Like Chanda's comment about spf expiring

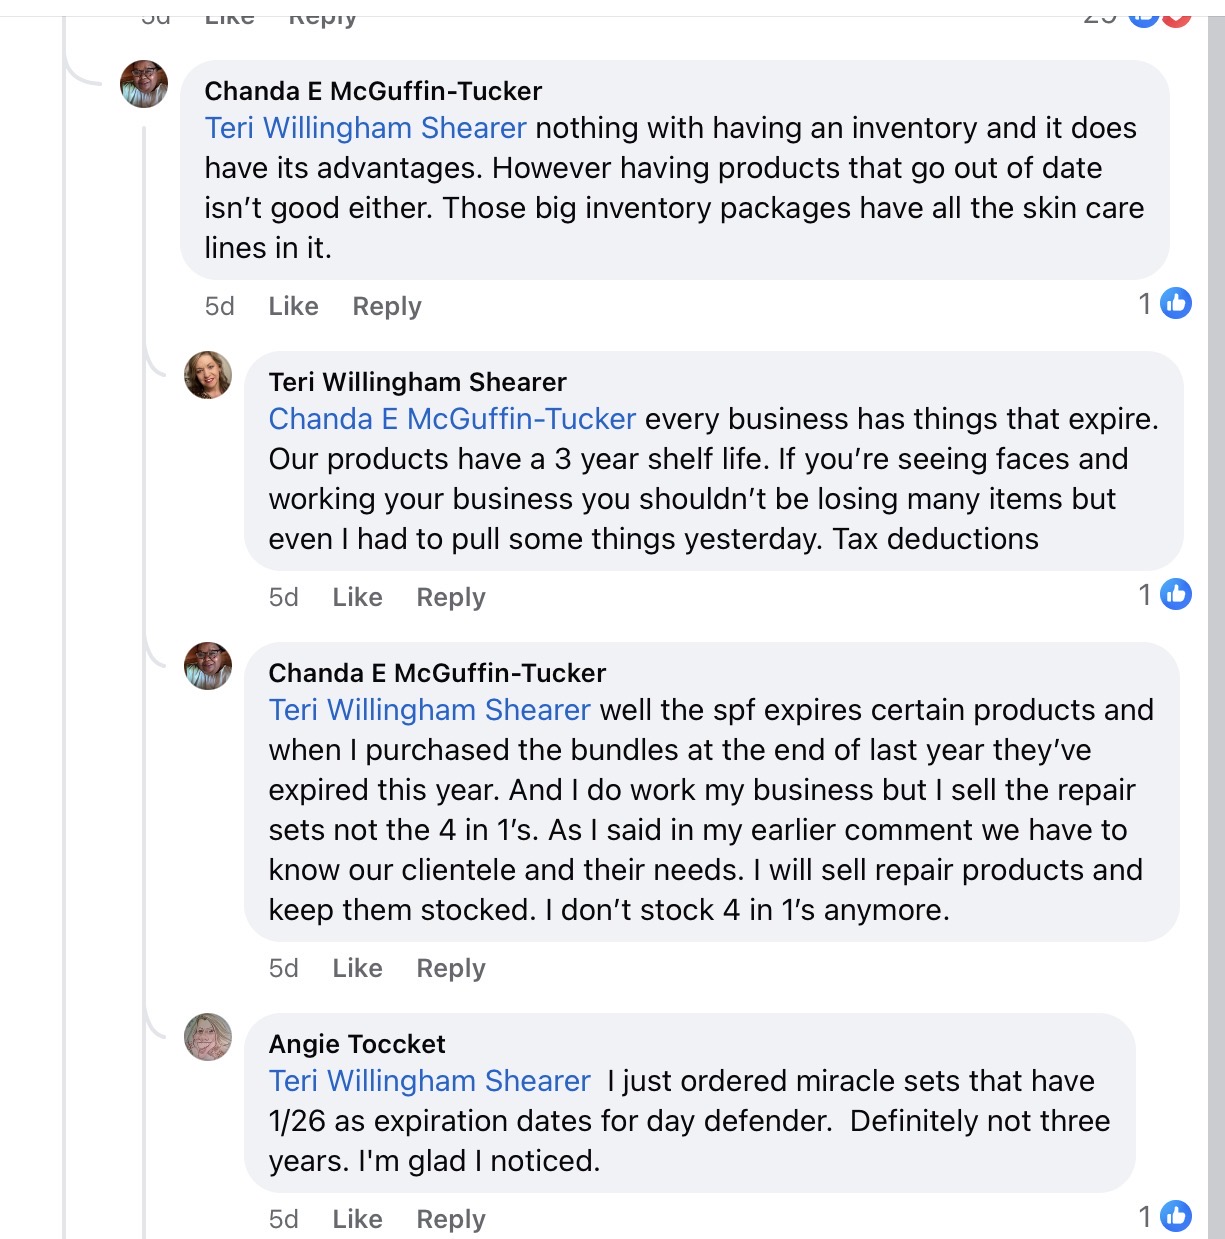(357, 968)
